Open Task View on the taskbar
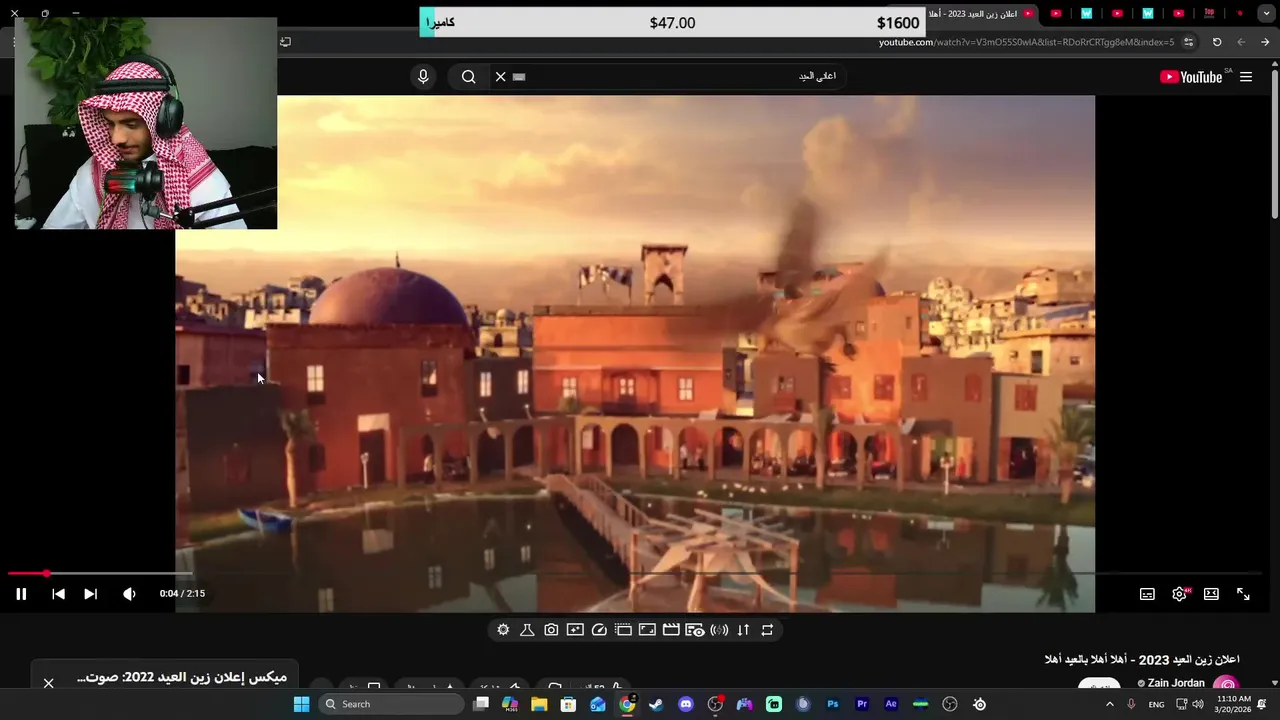The image size is (1280, 720). point(481,704)
